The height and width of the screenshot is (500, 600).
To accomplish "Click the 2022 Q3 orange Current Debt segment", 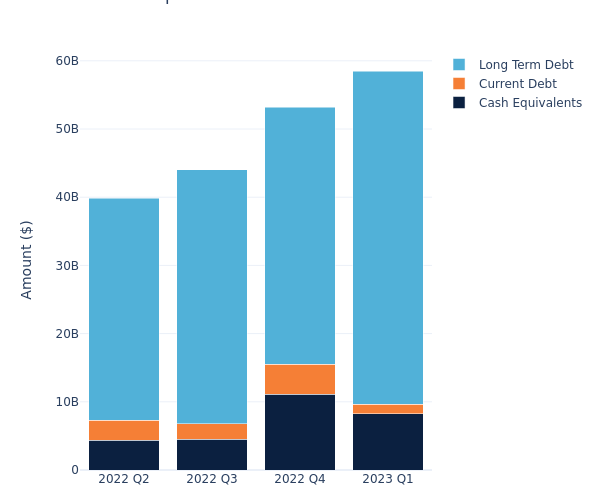I will point(212,431).
